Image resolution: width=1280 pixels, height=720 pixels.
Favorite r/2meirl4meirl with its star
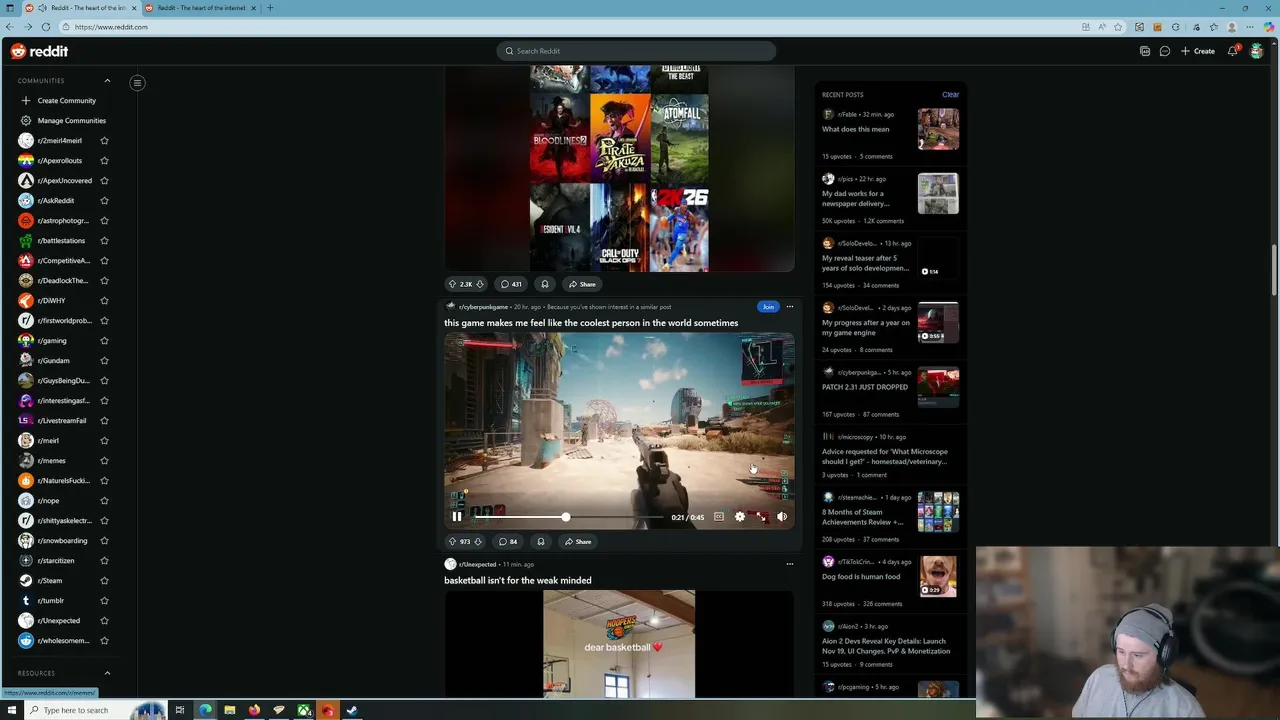[x=104, y=141]
